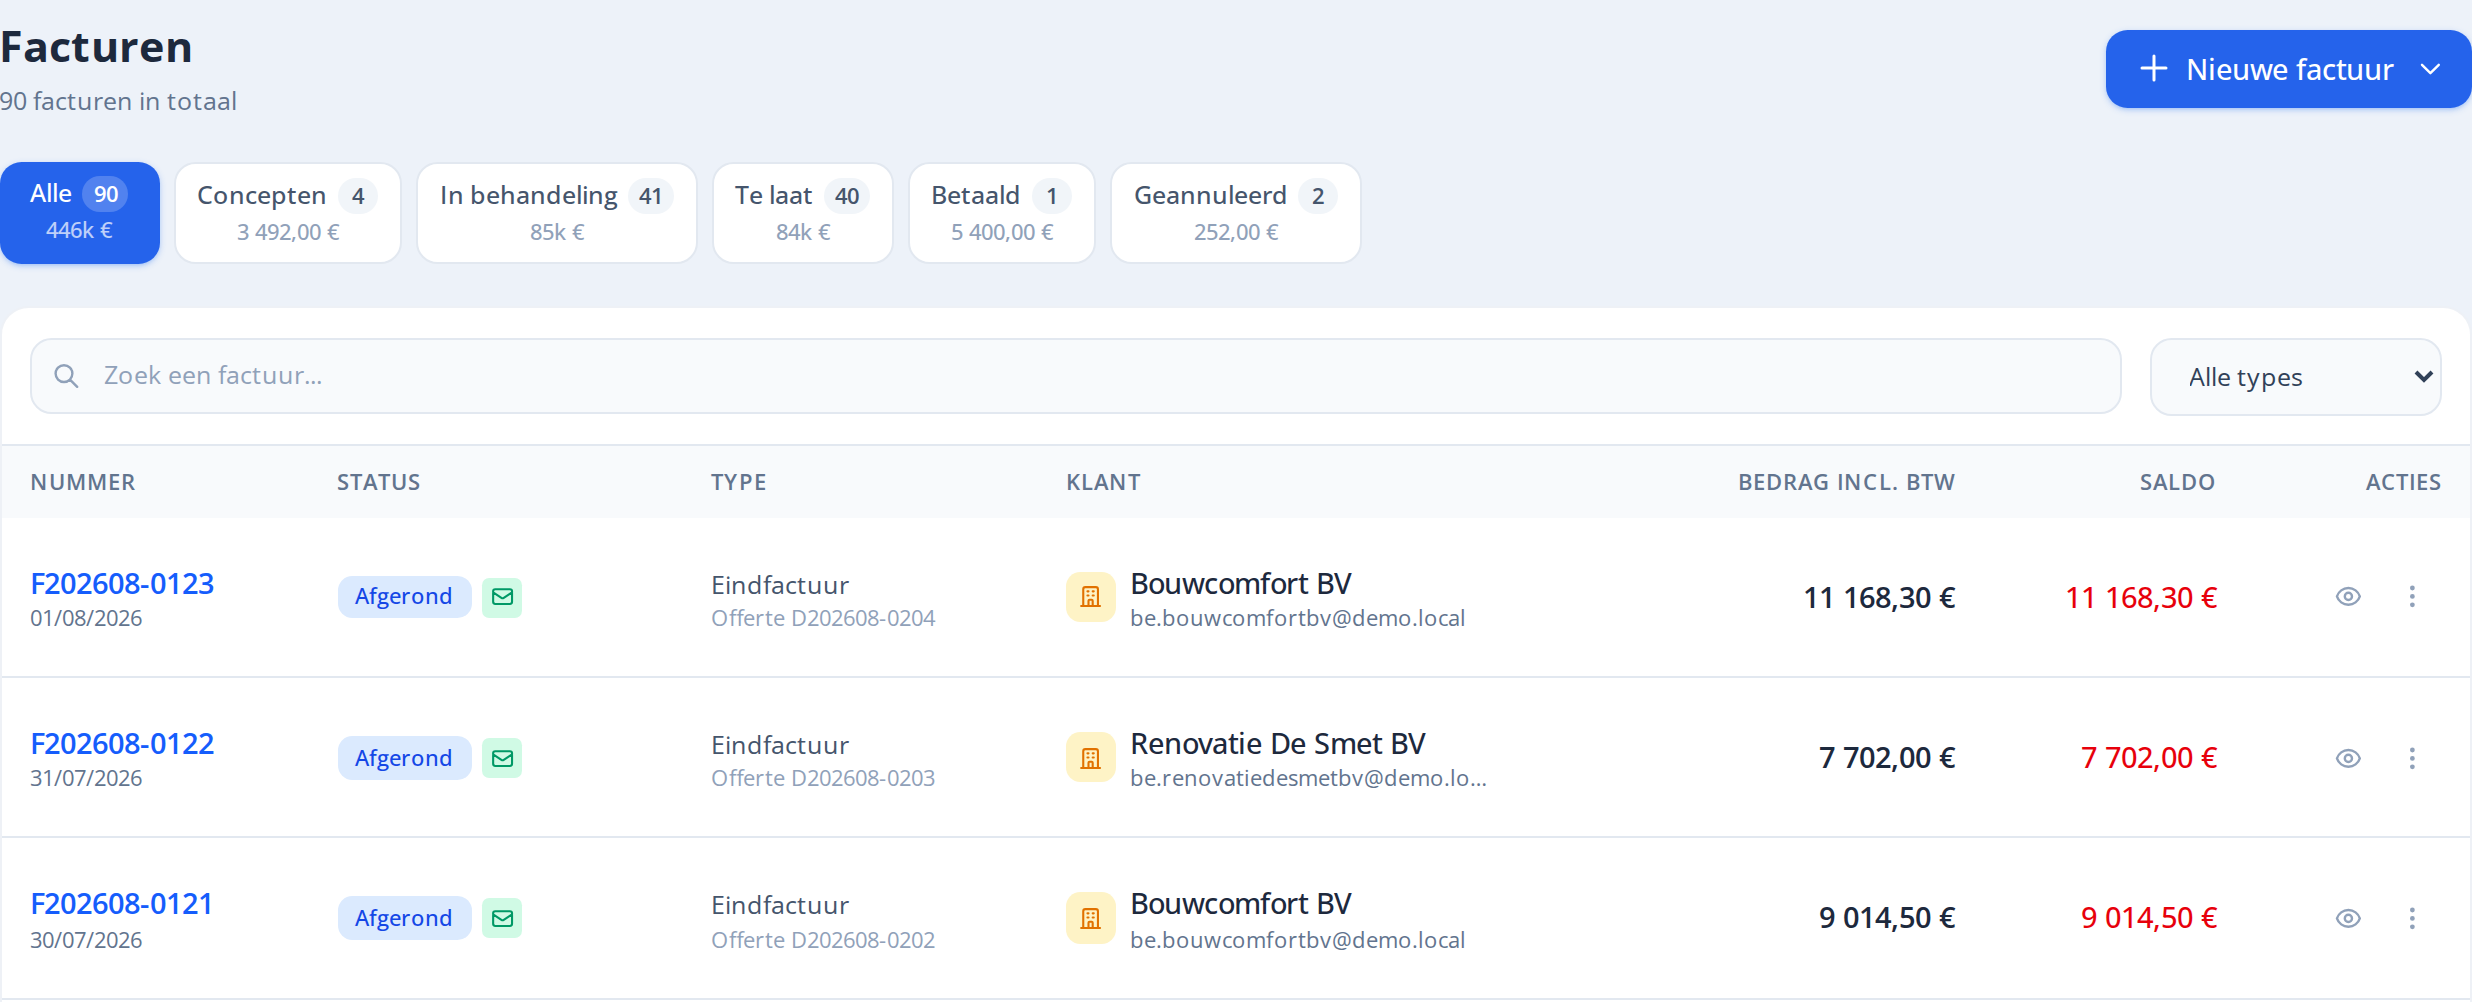Click the red saldo 9 014,50 €
This screenshot has height=1002, width=2472.
[2149, 918]
